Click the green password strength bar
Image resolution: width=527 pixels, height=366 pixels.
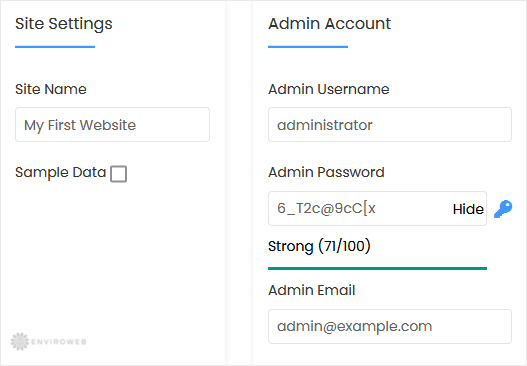tap(377, 268)
